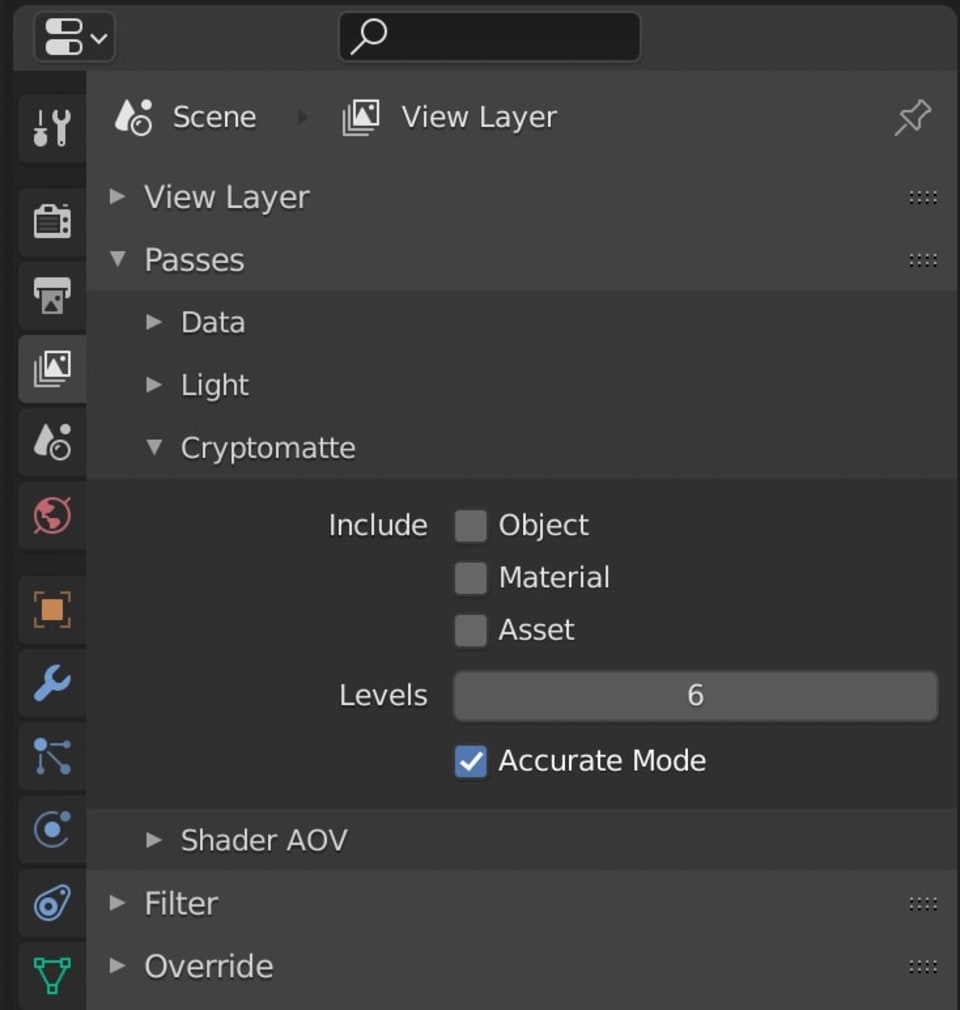Open the Output properties tab
Screen dimensions: 960x1010
51,295
